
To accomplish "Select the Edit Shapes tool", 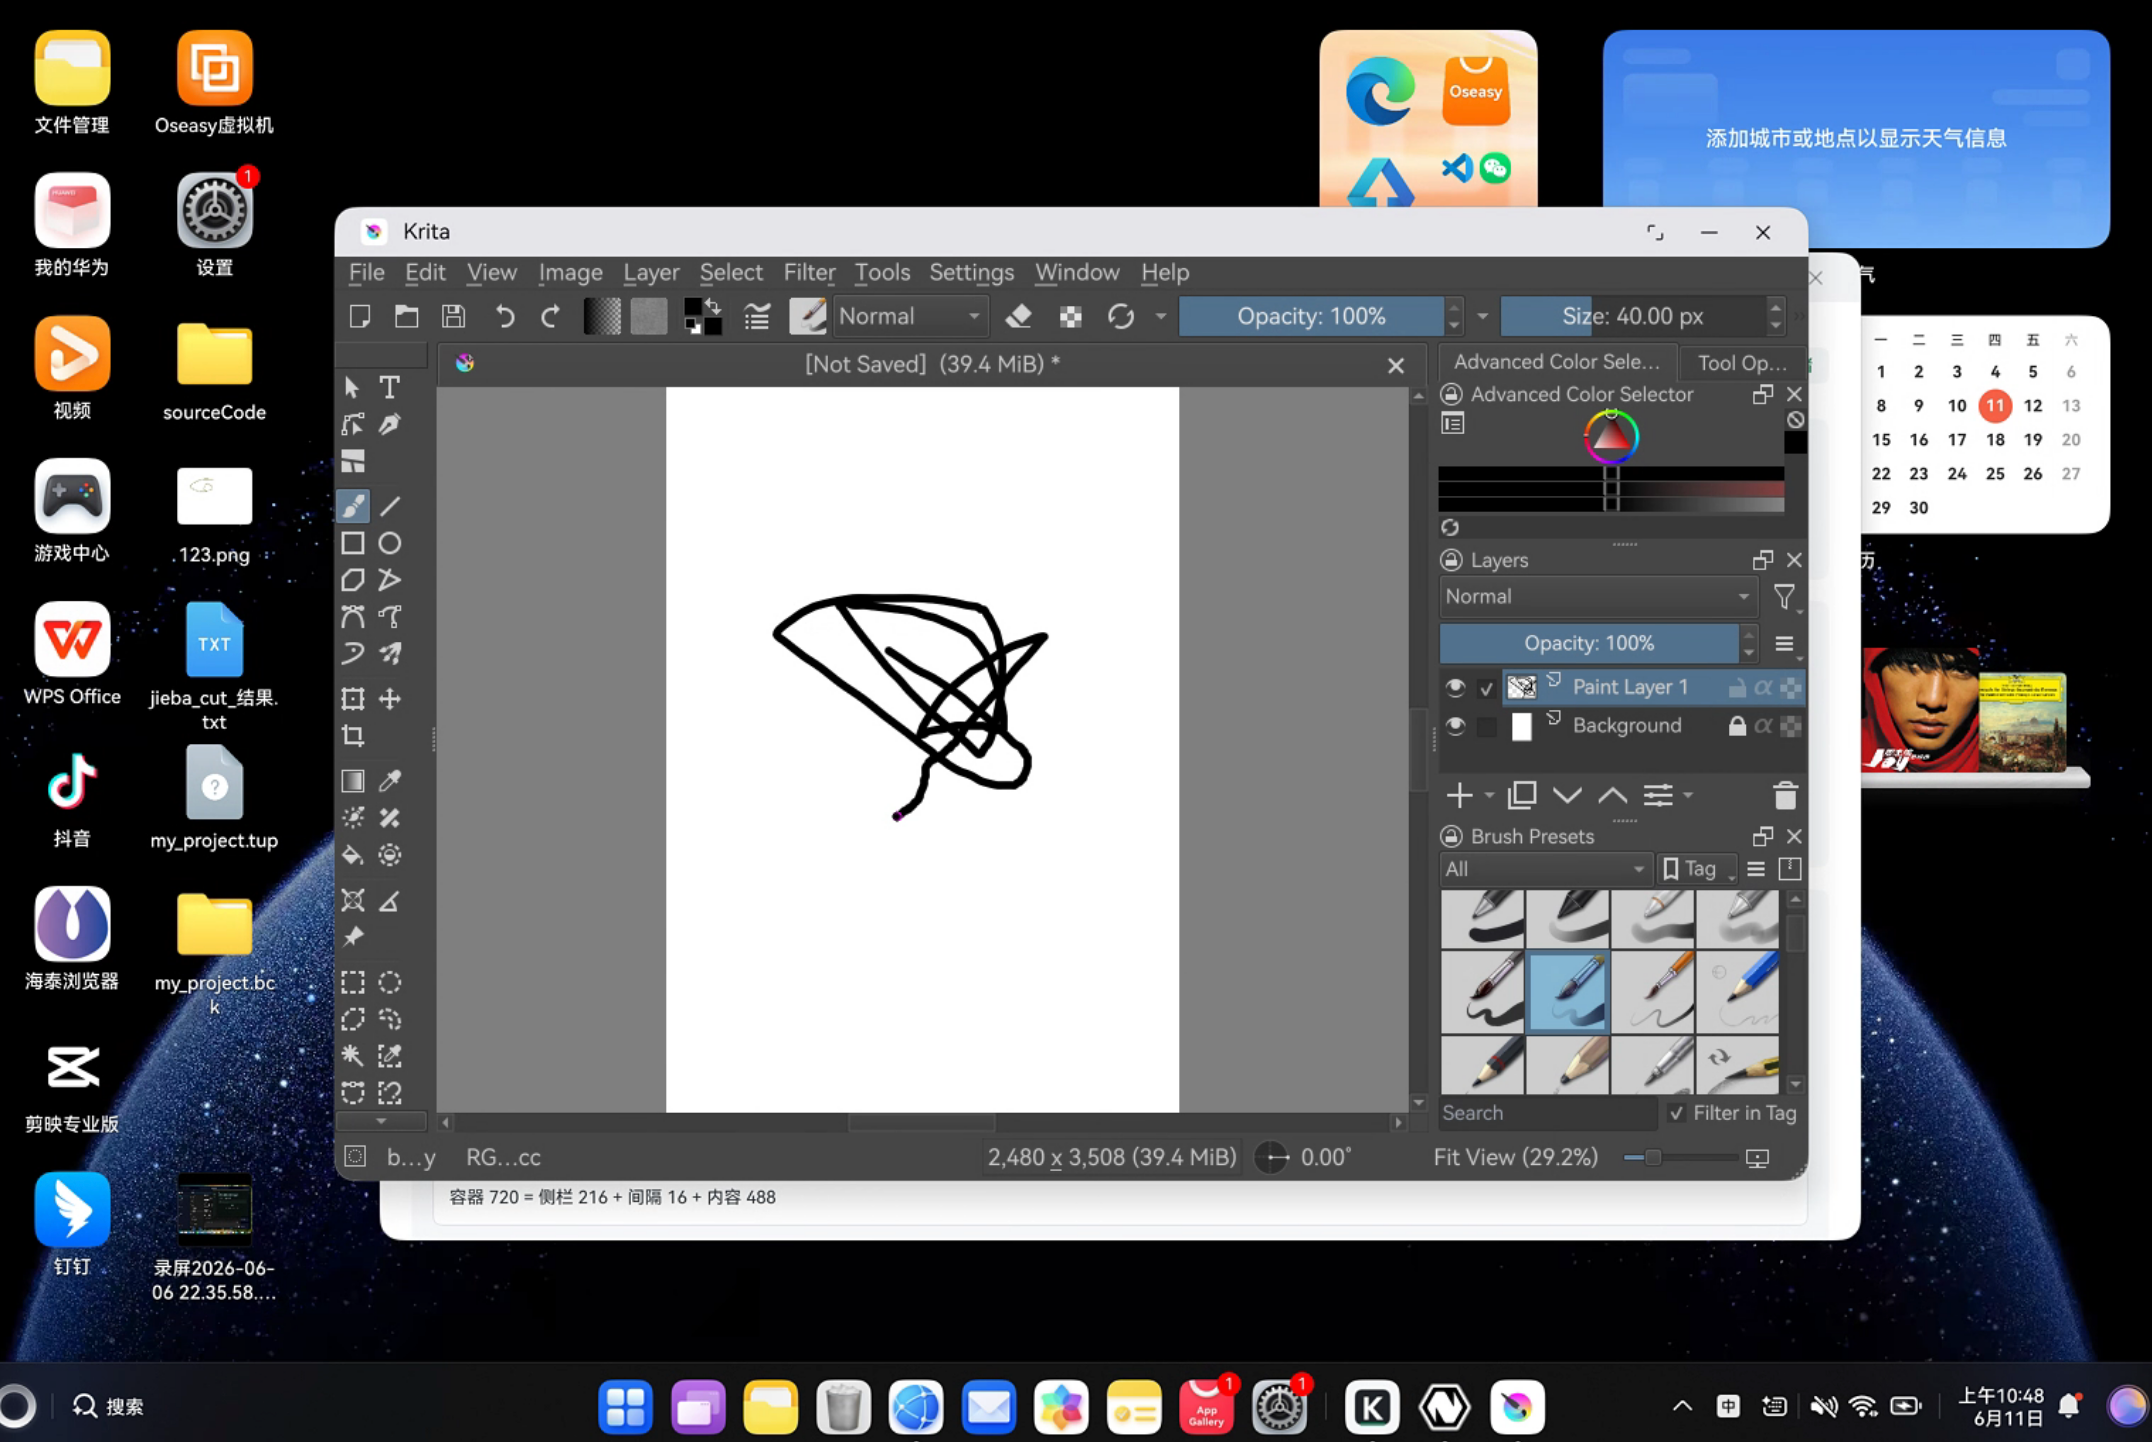I will (353, 424).
